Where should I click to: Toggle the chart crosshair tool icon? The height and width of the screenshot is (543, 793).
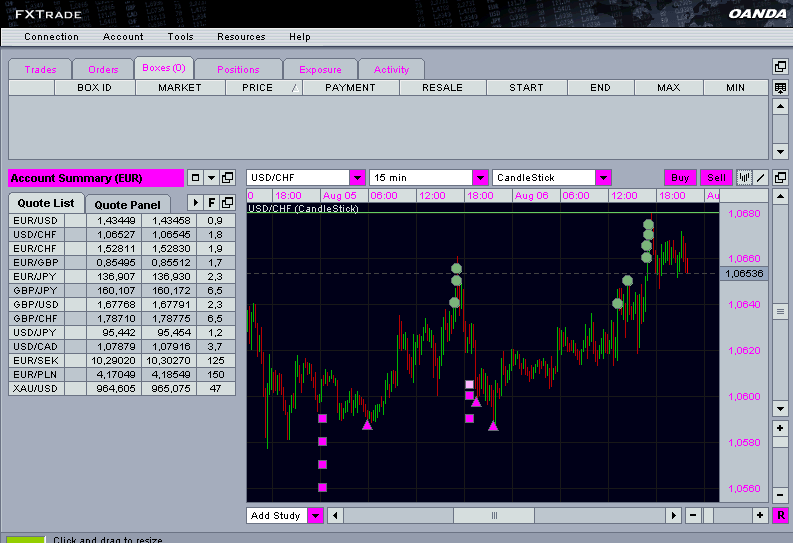click(744, 177)
